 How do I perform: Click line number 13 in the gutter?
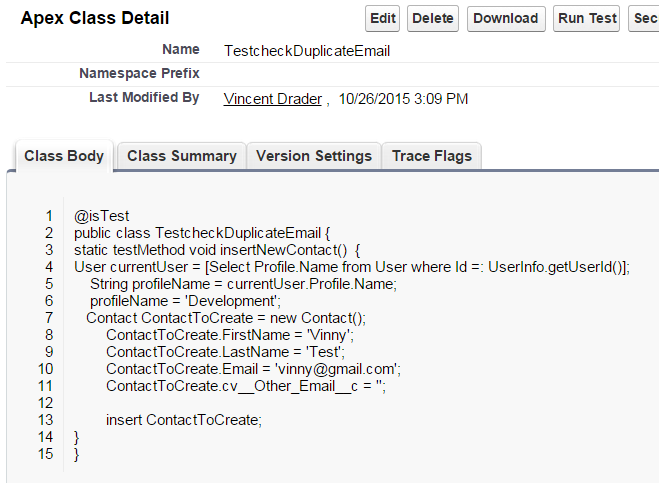pos(44,420)
